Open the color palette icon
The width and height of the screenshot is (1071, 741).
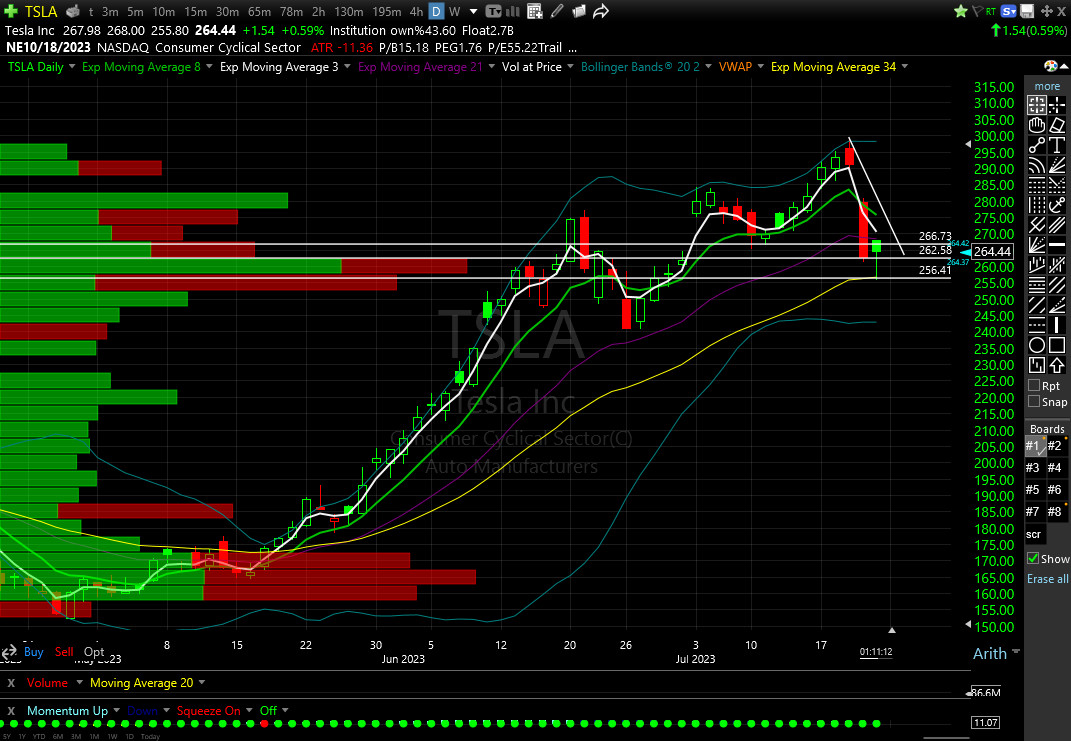click(x=1051, y=66)
